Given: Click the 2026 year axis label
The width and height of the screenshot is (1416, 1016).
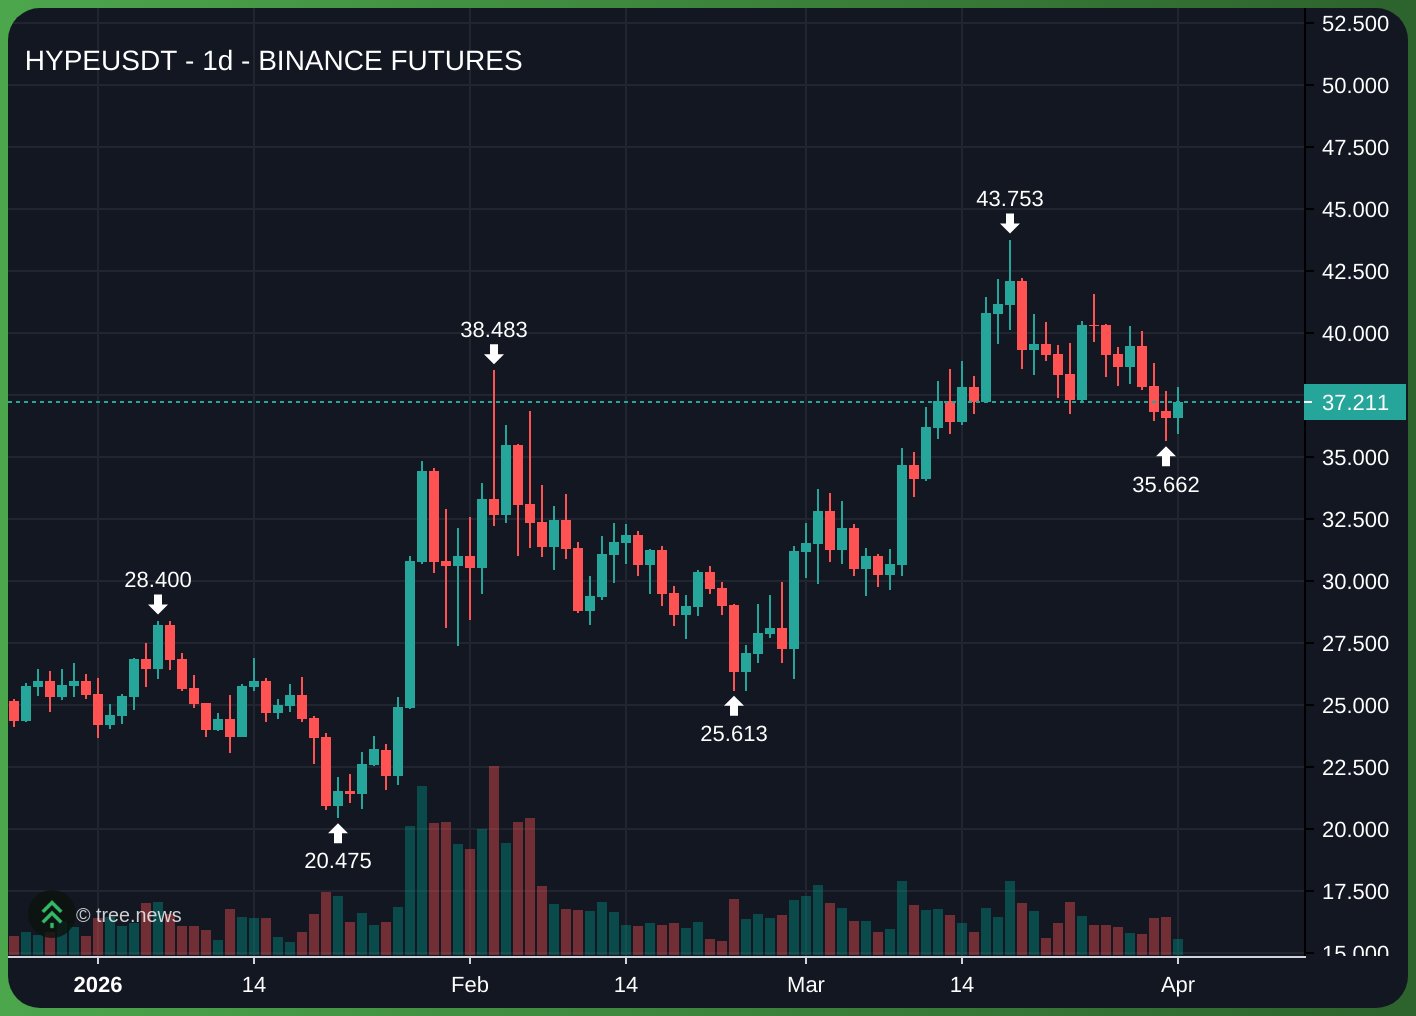Looking at the screenshot, I should coord(98,985).
